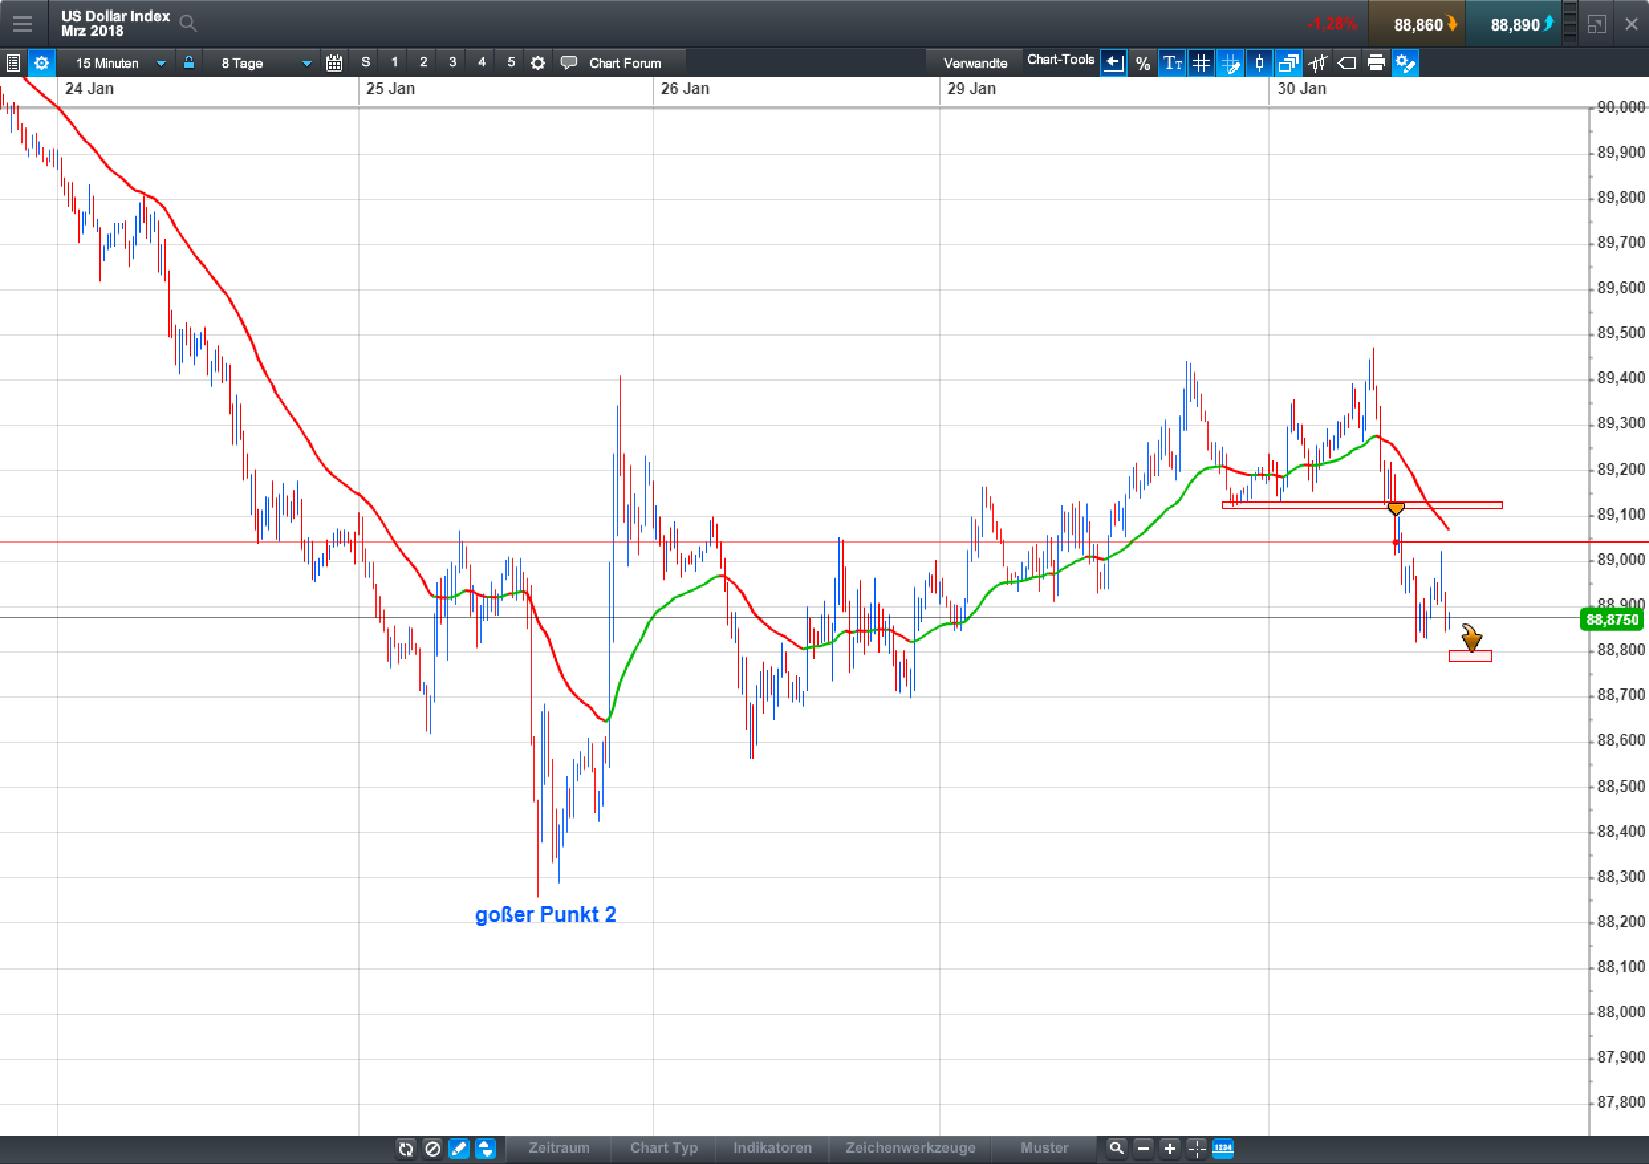The height and width of the screenshot is (1164, 1649).
Task: Toggle the blue padlock lock
Action: (x=188, y=63)
